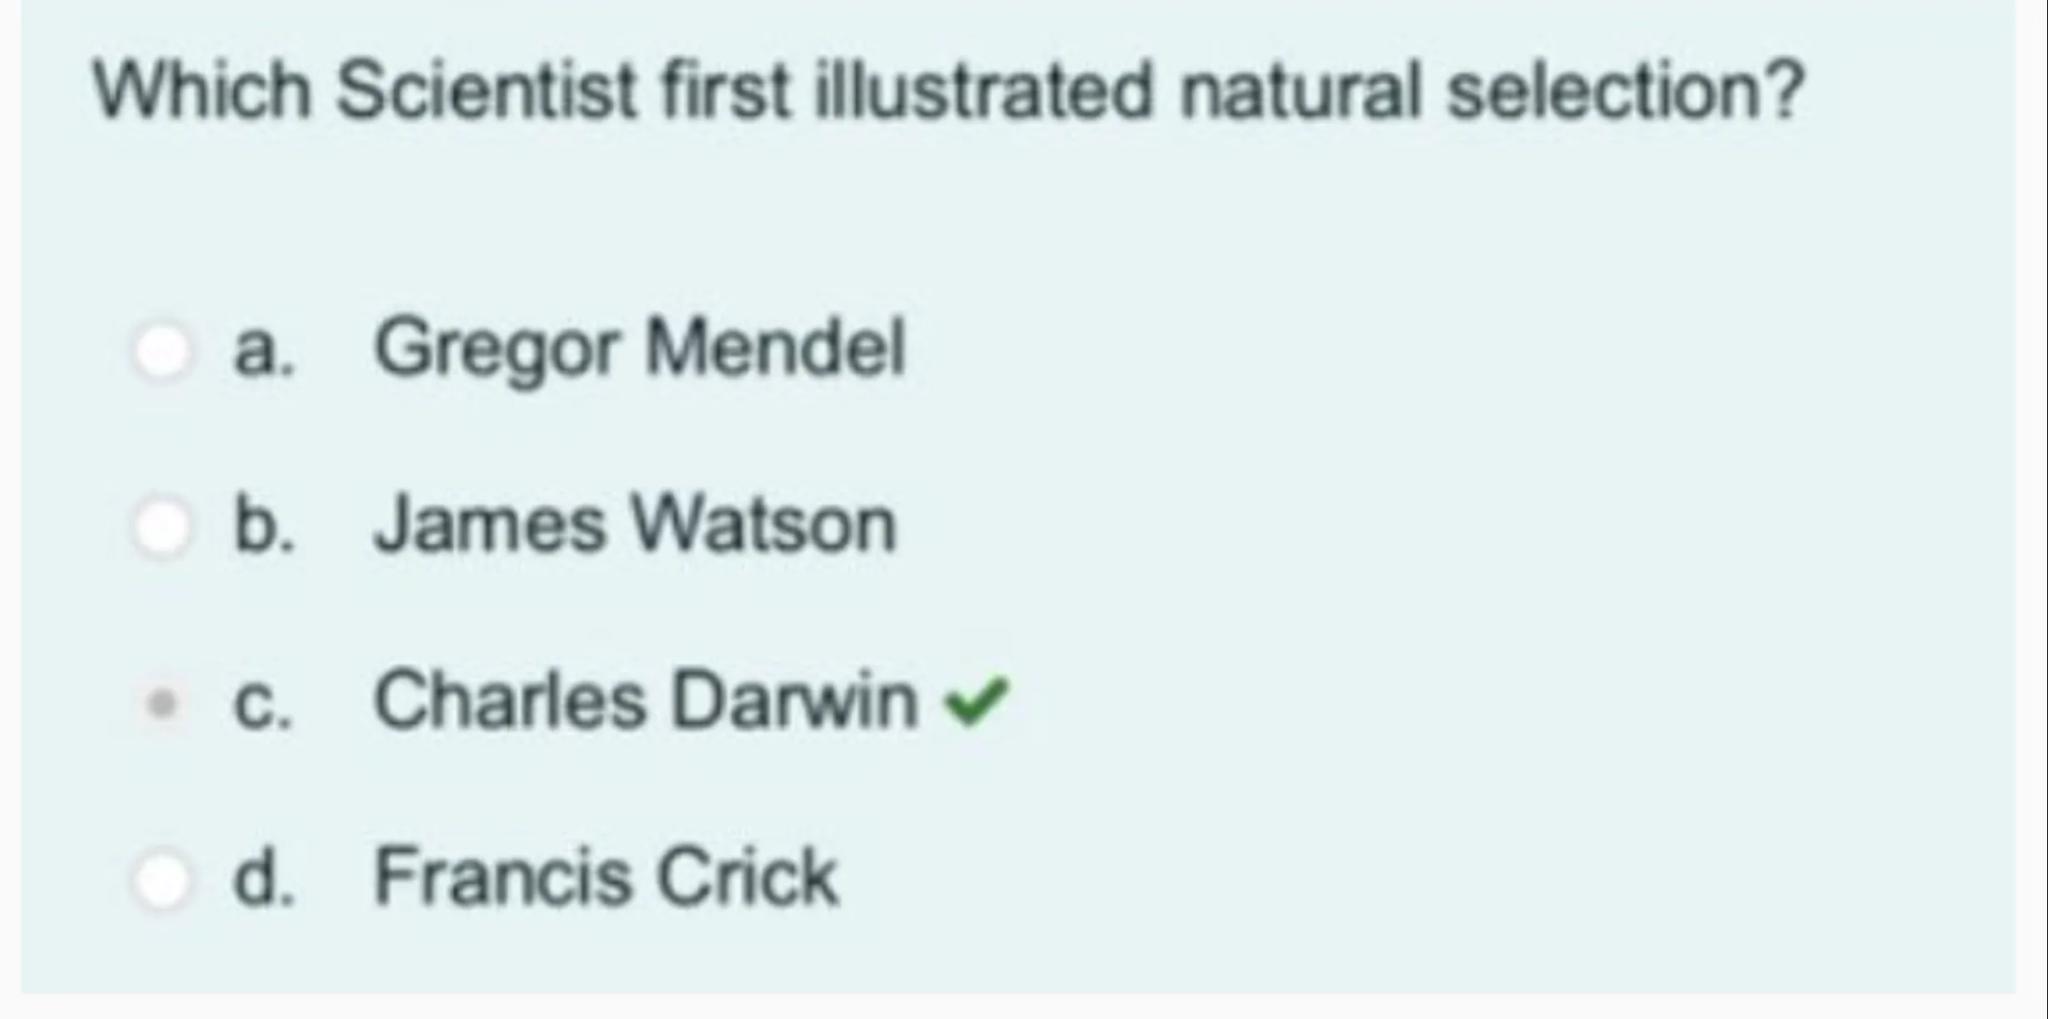Select the Charles Darwin radio button
Screen dimensions: 2048x1019
pyautogui.click(x=162, y=703)
